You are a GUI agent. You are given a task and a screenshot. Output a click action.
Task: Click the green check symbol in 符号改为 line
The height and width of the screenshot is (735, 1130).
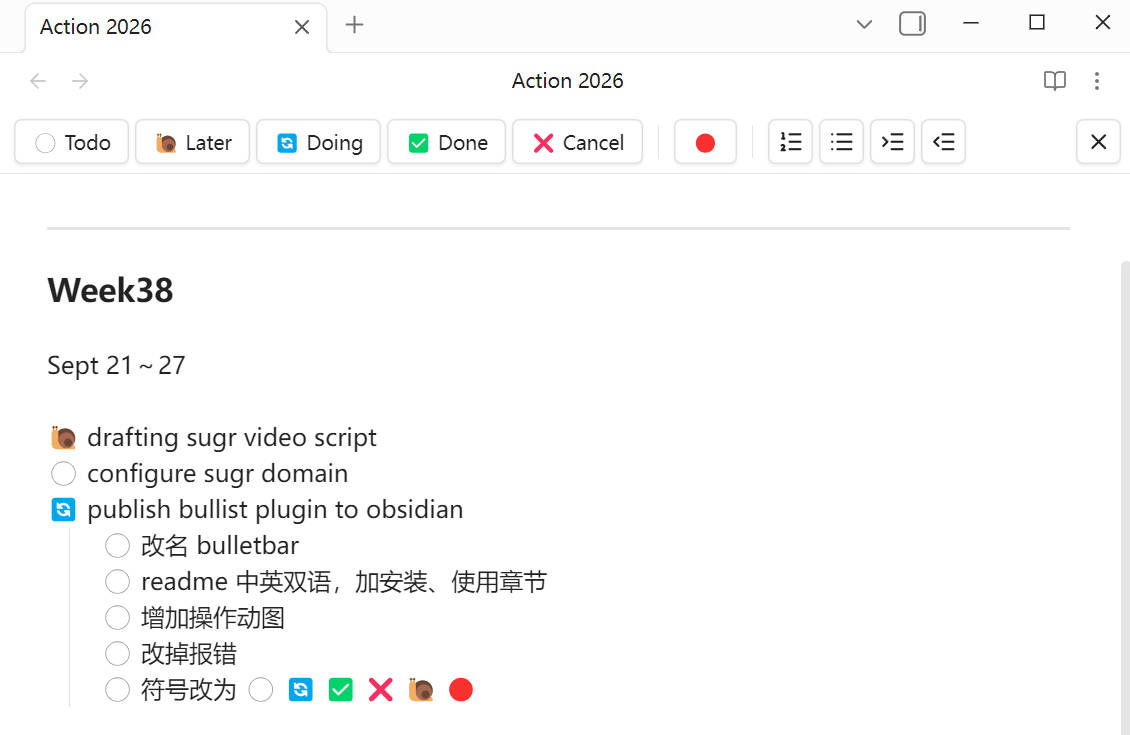pyautogui.click(x=340, y=690)
